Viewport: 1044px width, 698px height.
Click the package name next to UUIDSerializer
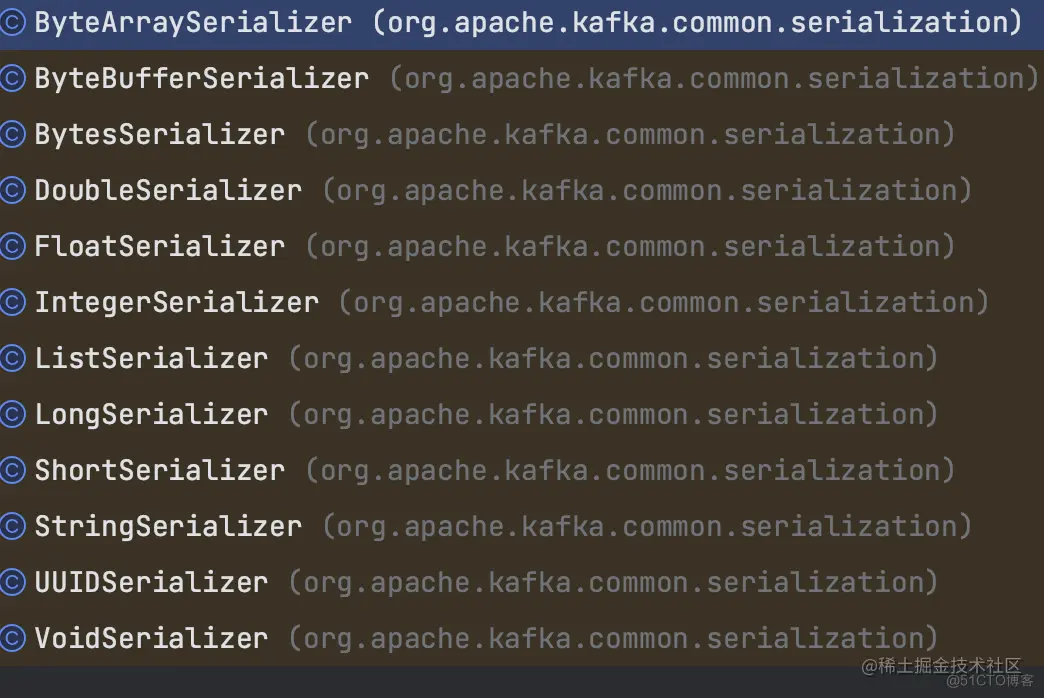pyautogui.click(x=613, y=583)
